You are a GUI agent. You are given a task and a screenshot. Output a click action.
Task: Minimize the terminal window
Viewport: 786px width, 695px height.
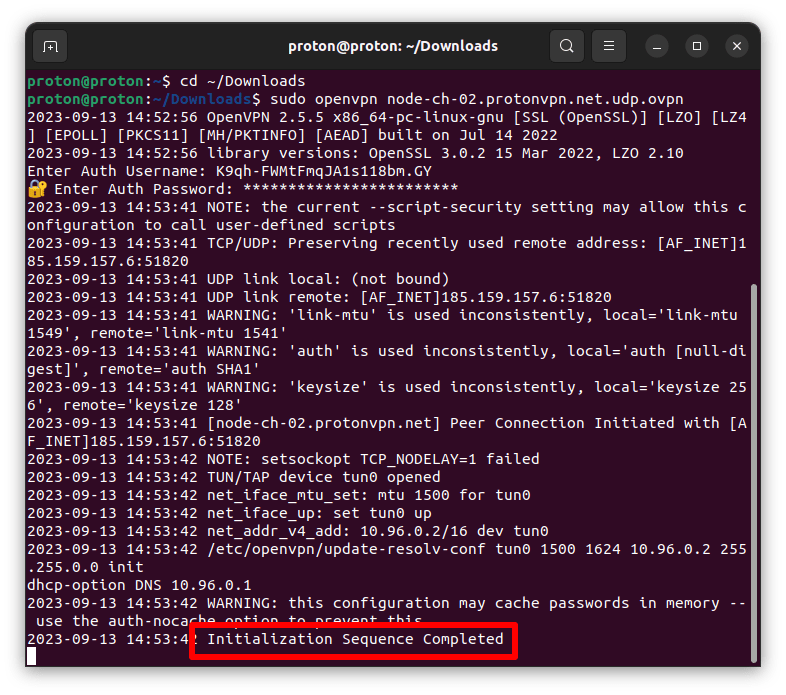pos(657,47)
